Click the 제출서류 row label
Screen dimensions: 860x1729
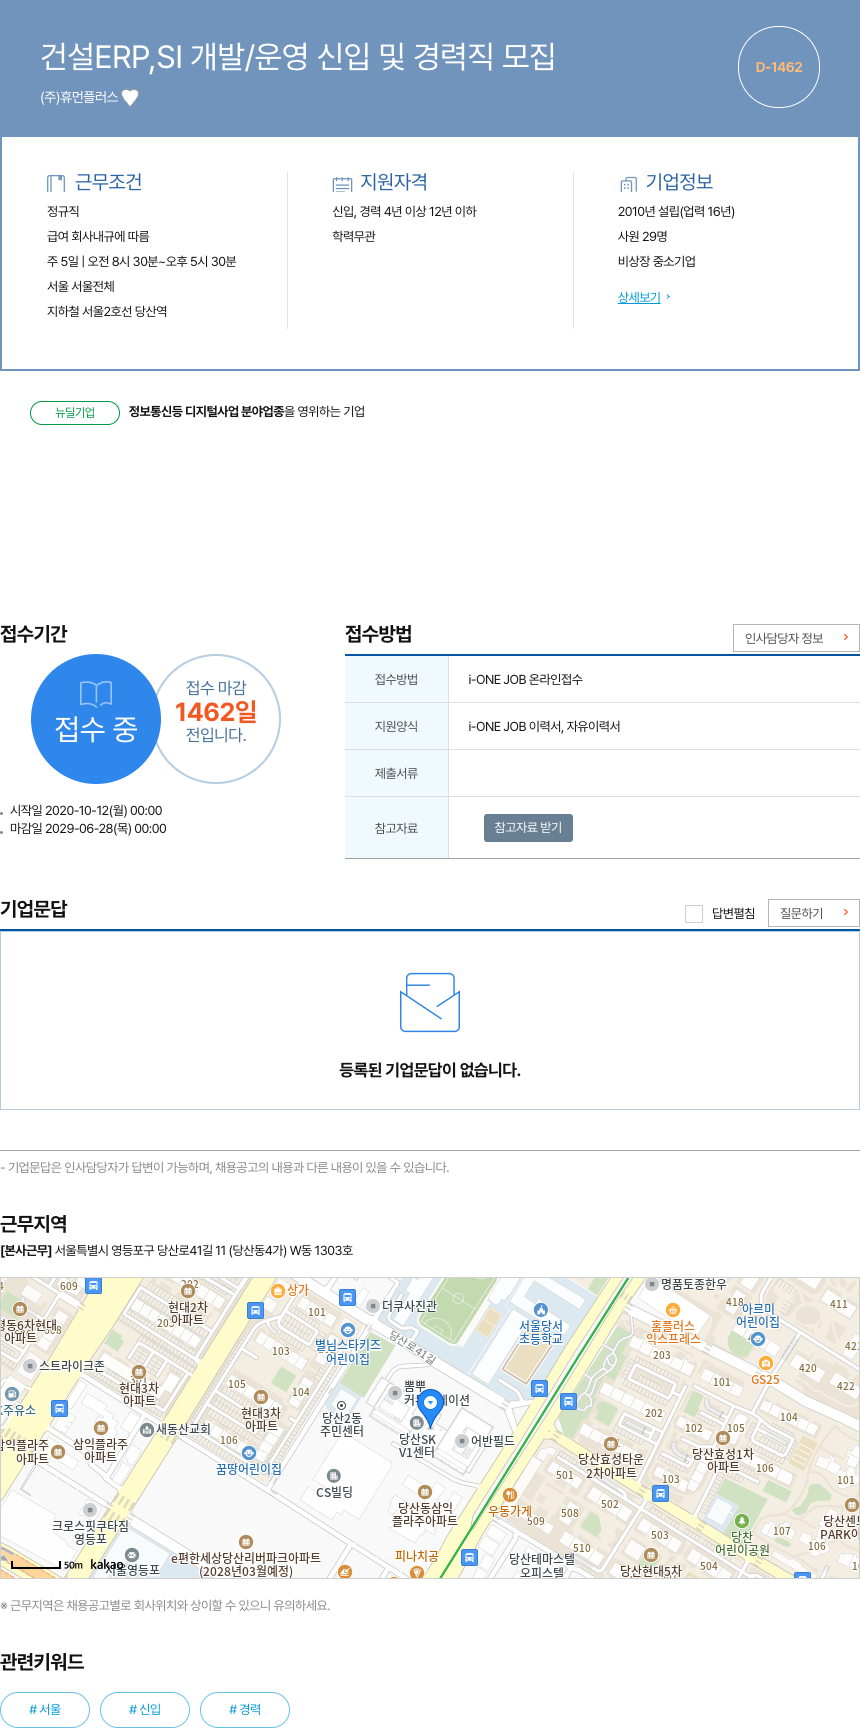click(396, 773)
